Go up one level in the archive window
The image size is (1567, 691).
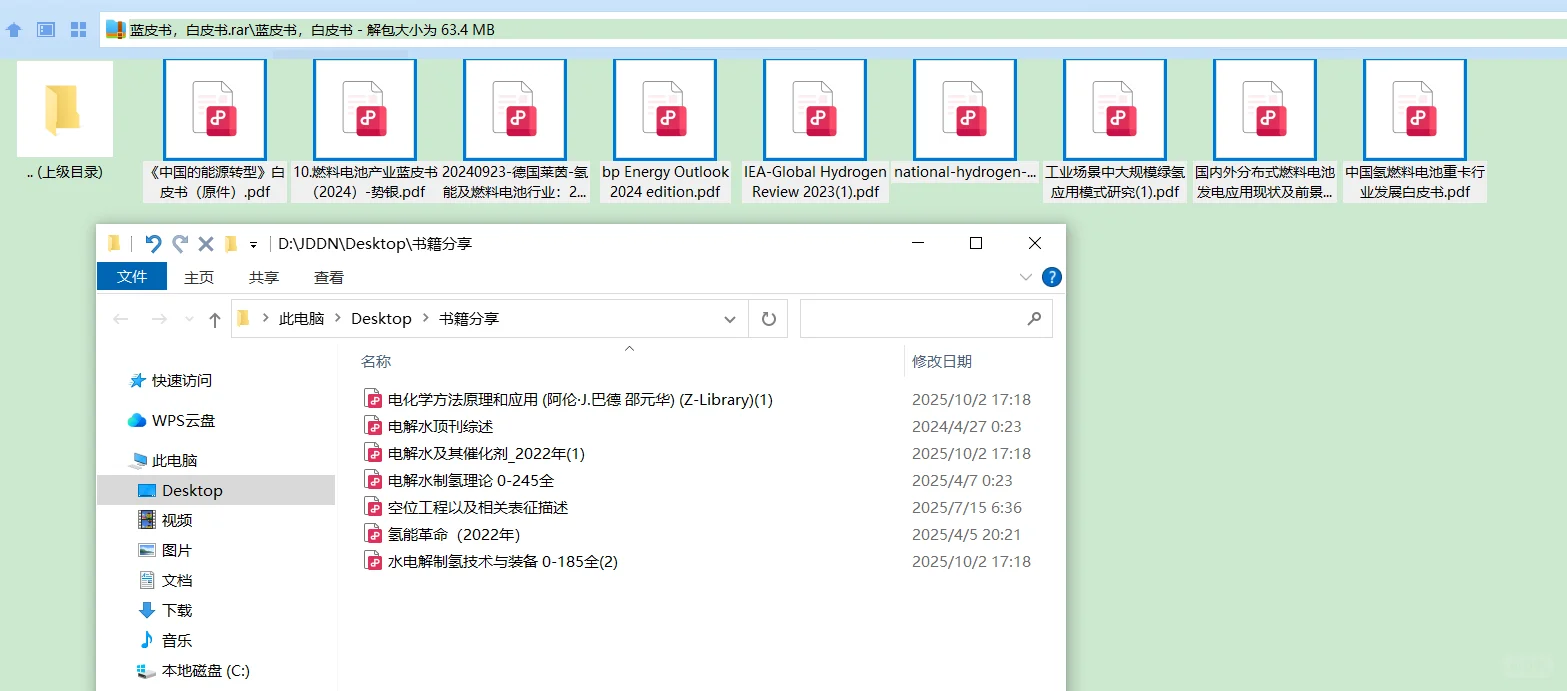14,30
